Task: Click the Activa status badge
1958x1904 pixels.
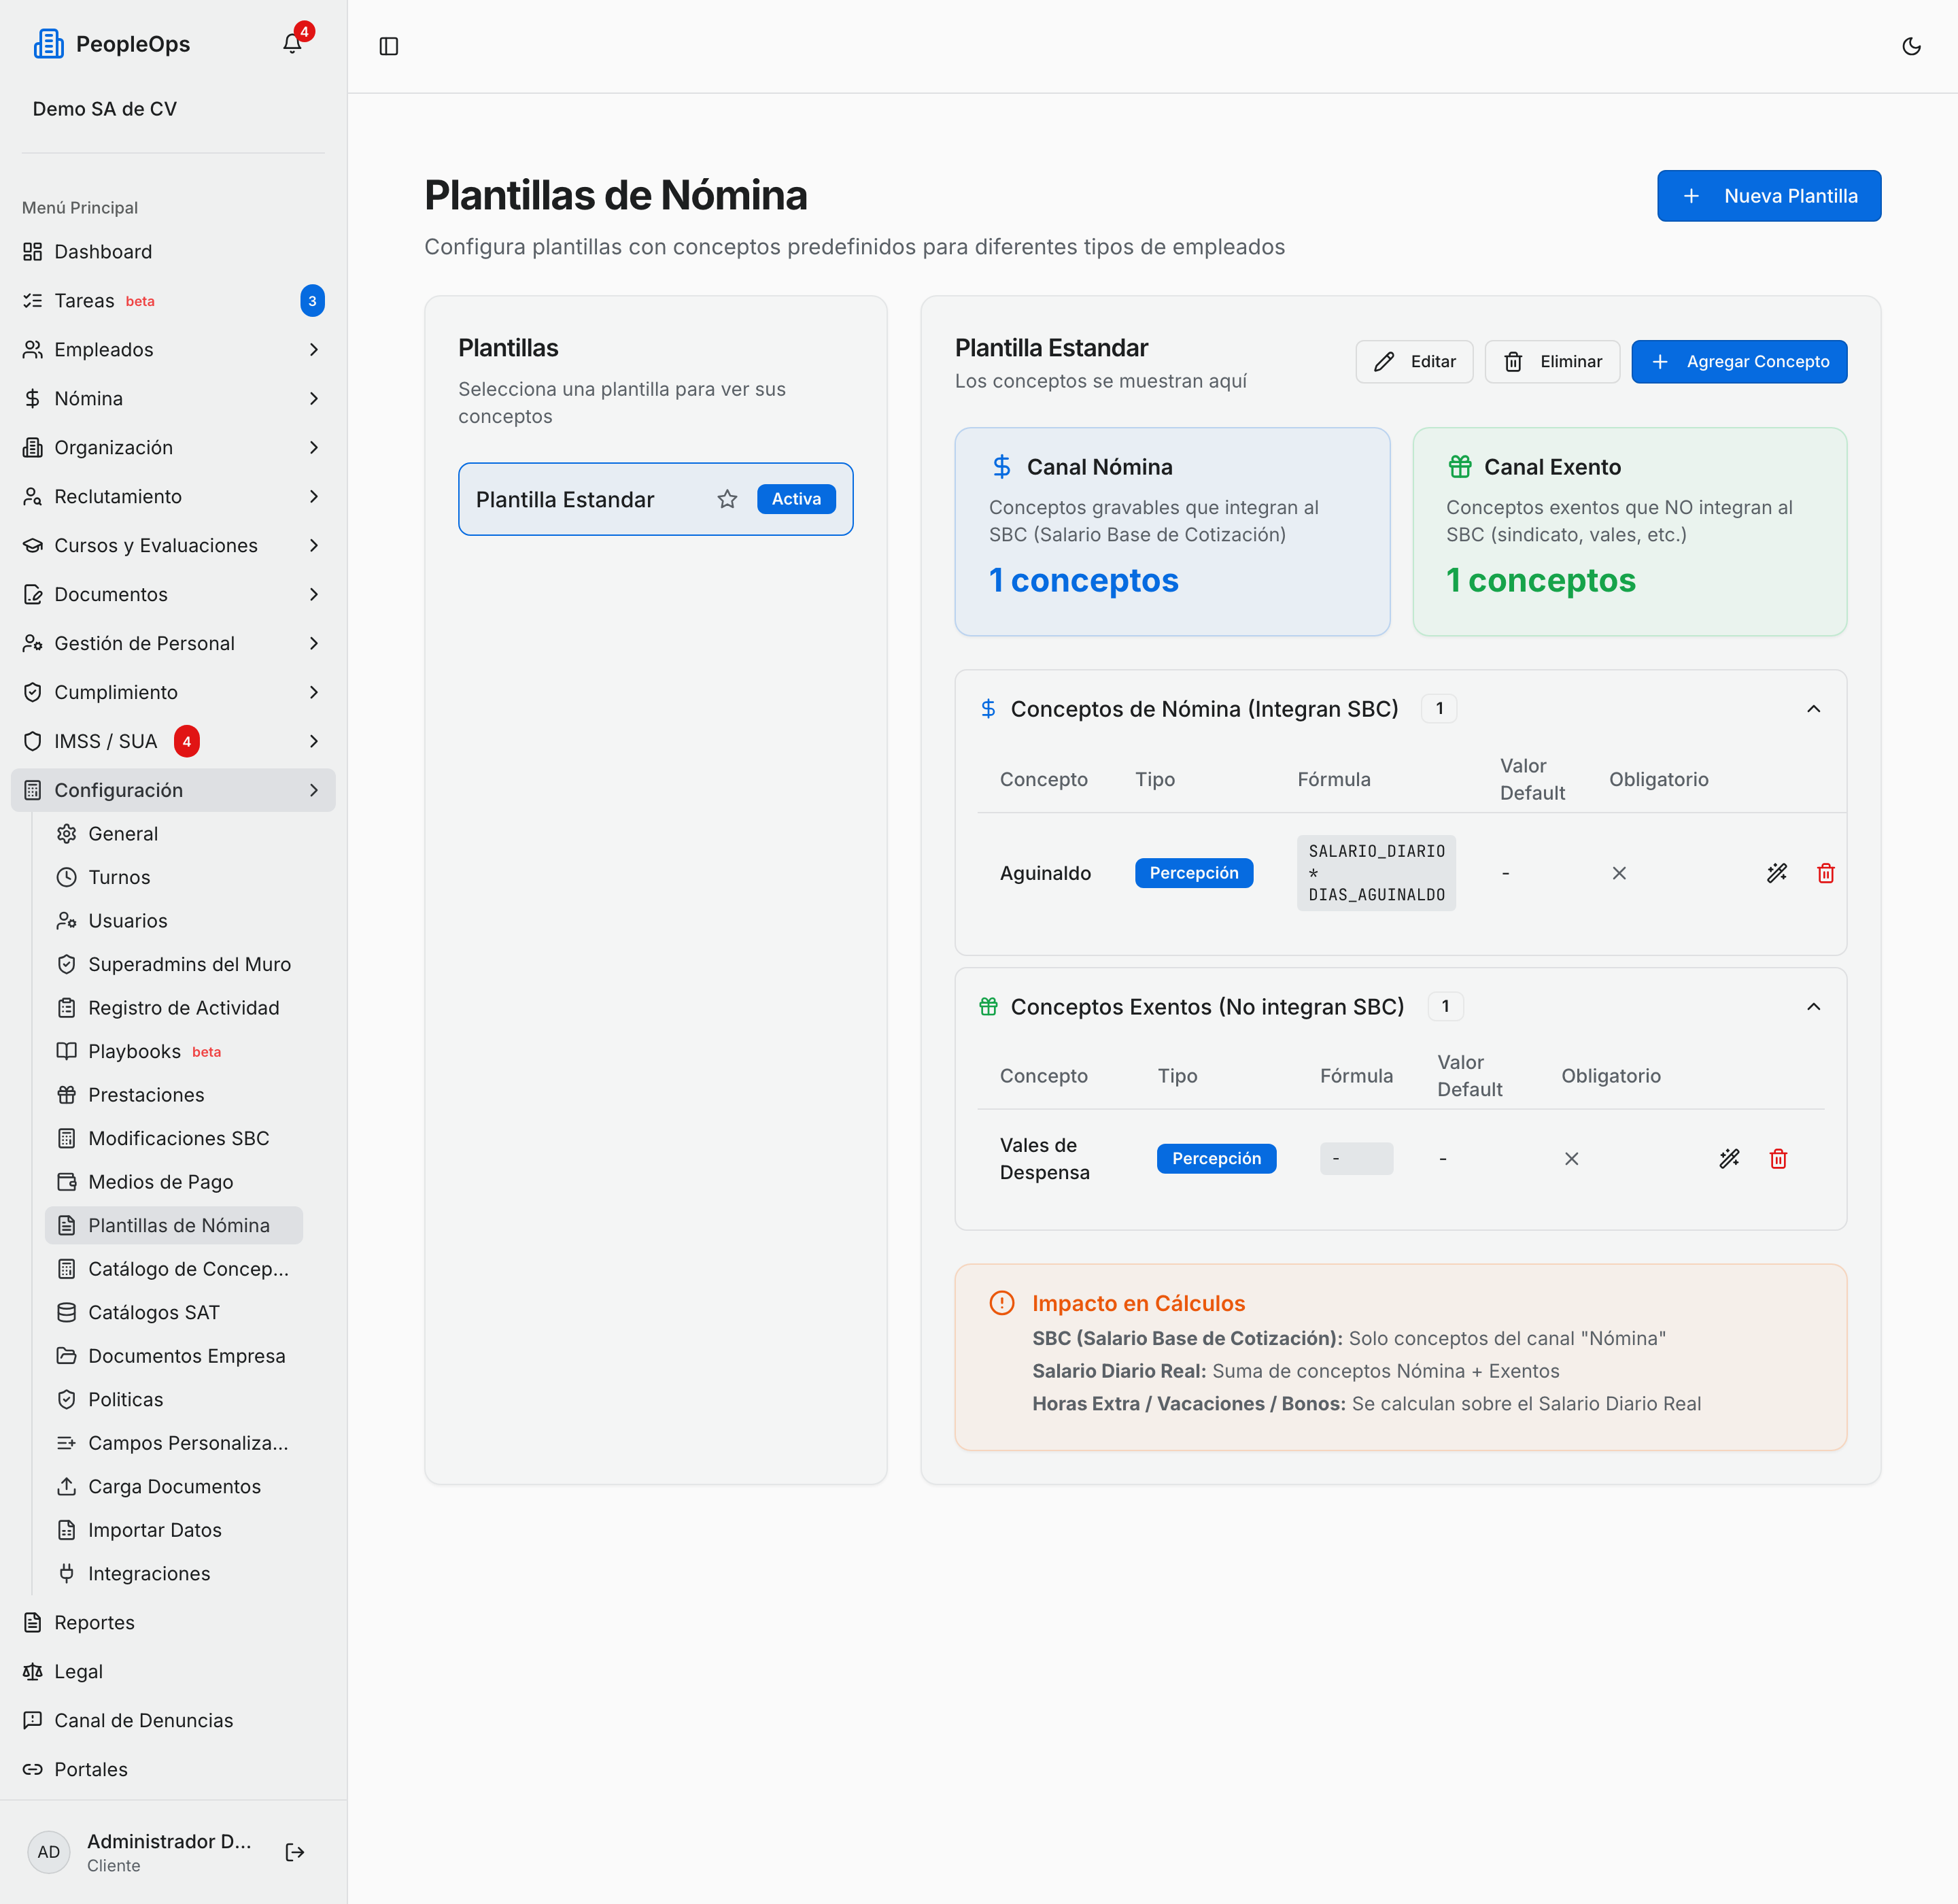Action: tap(796, 499)
